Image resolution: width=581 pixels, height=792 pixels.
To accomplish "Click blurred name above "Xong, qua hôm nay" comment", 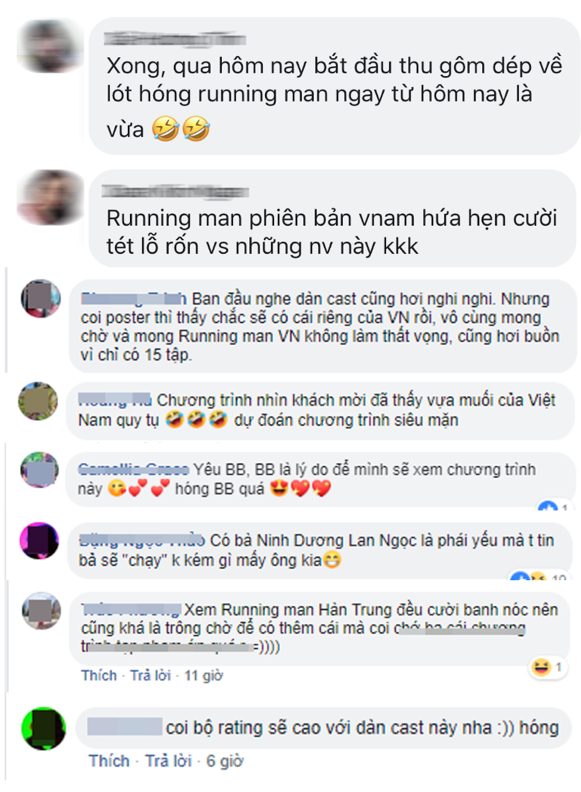I will (175, 39).
